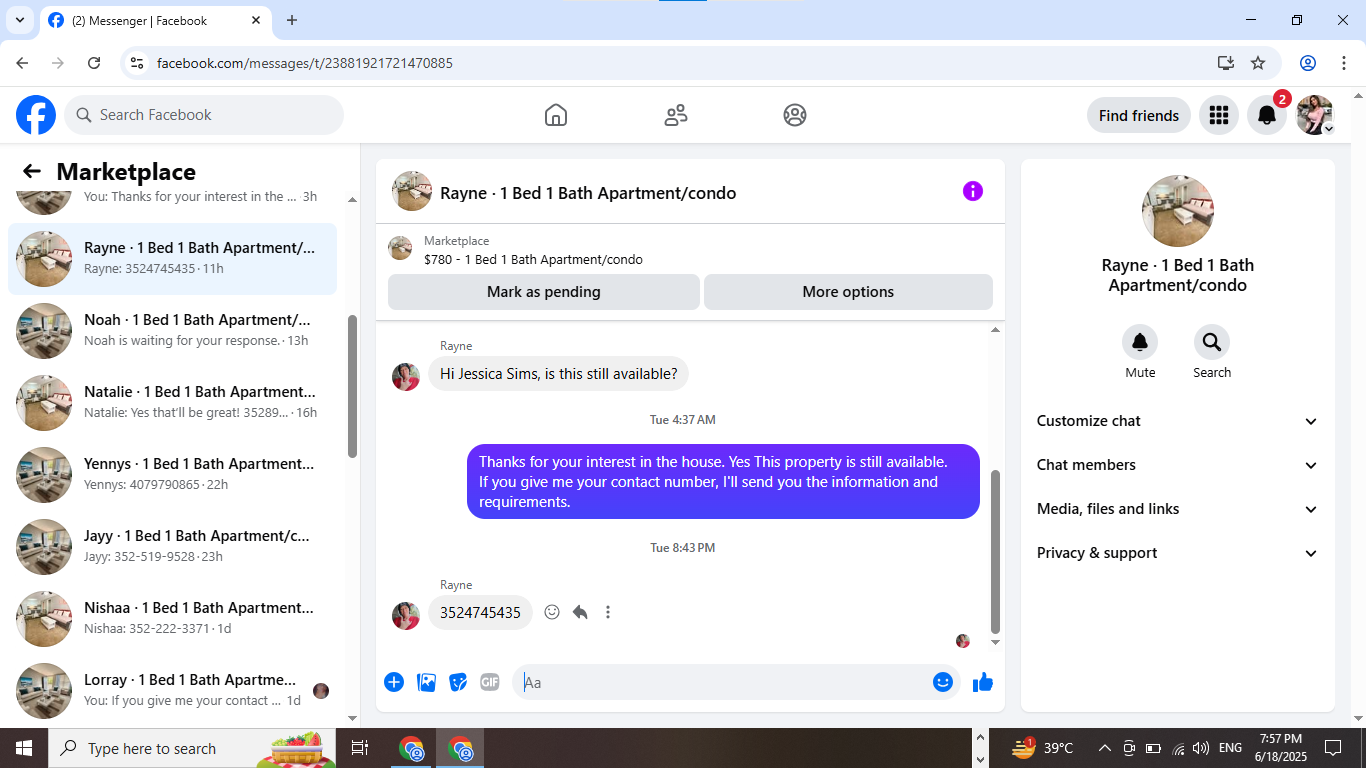This screenshot has width=1366, height=768.
Task: Click the Find friends button
Action: pyautogui.click(x=1139, y=115)
